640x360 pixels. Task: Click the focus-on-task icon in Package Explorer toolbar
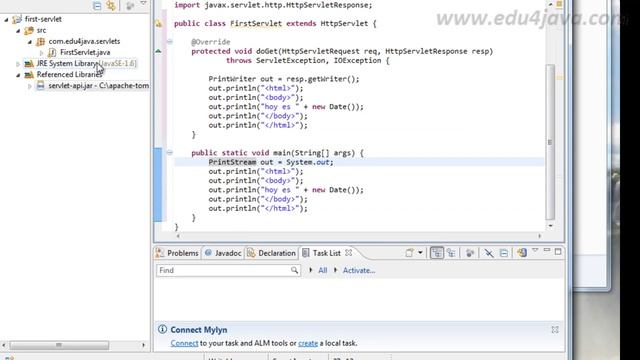[x=130, y=5]
